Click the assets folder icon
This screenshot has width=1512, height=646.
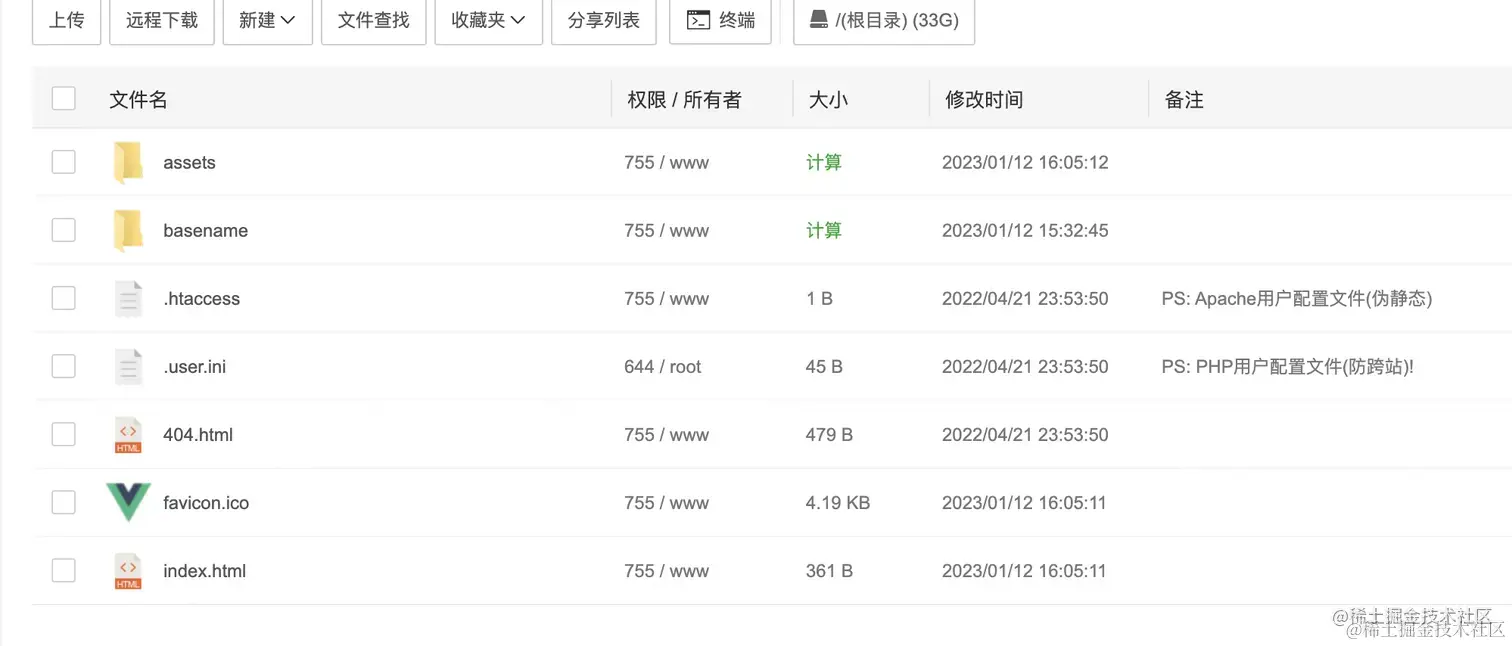click(128, 163)
